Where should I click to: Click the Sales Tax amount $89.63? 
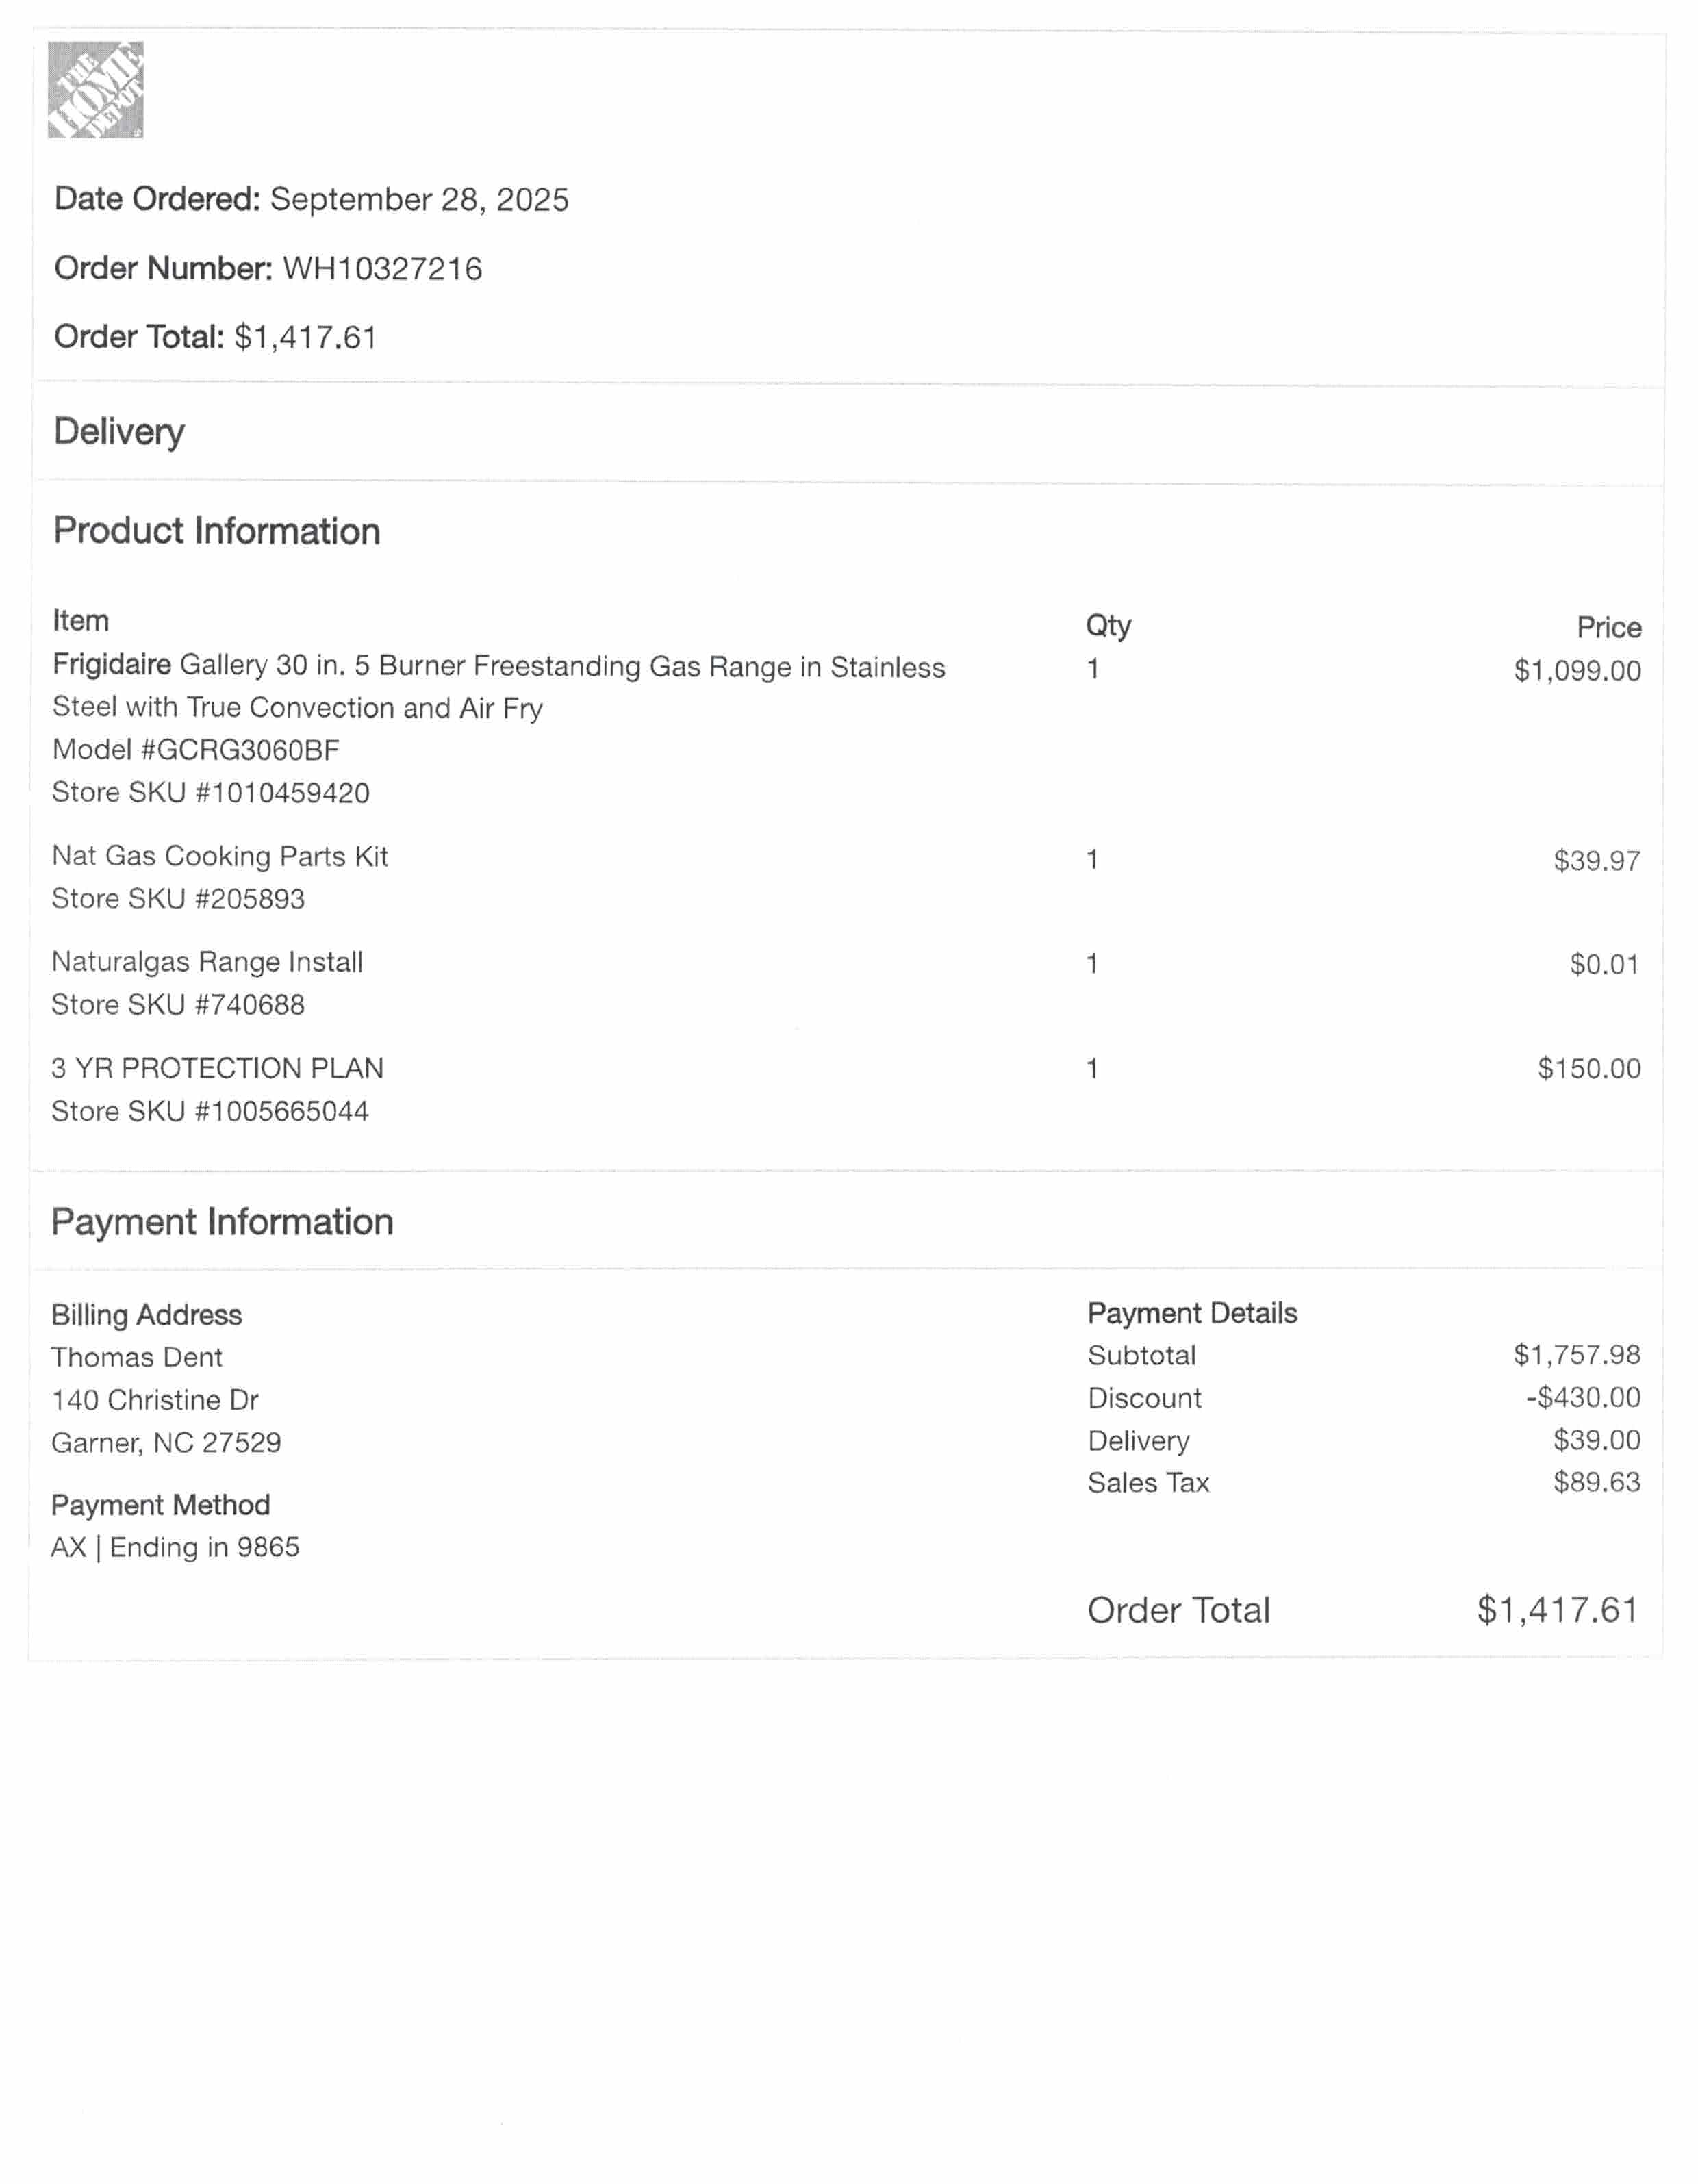pos(1596,1482)
